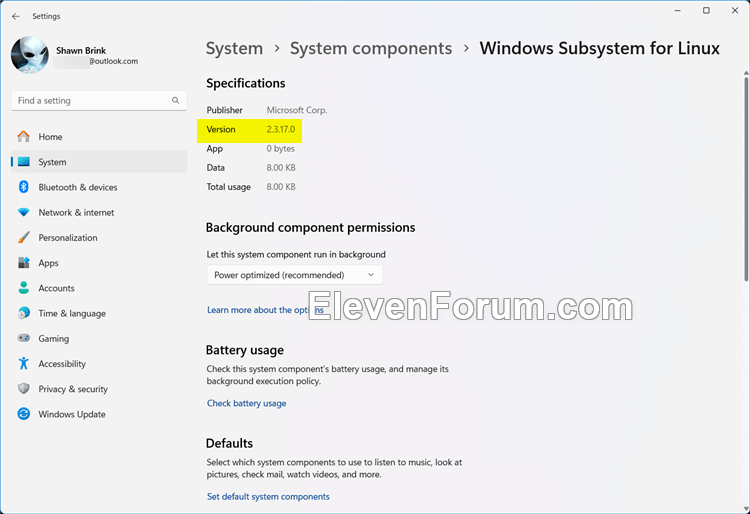Click the Specifications section heading
The width and height of the screenshot is (750, 514).
pyautogui.click(x=246, y=83)
